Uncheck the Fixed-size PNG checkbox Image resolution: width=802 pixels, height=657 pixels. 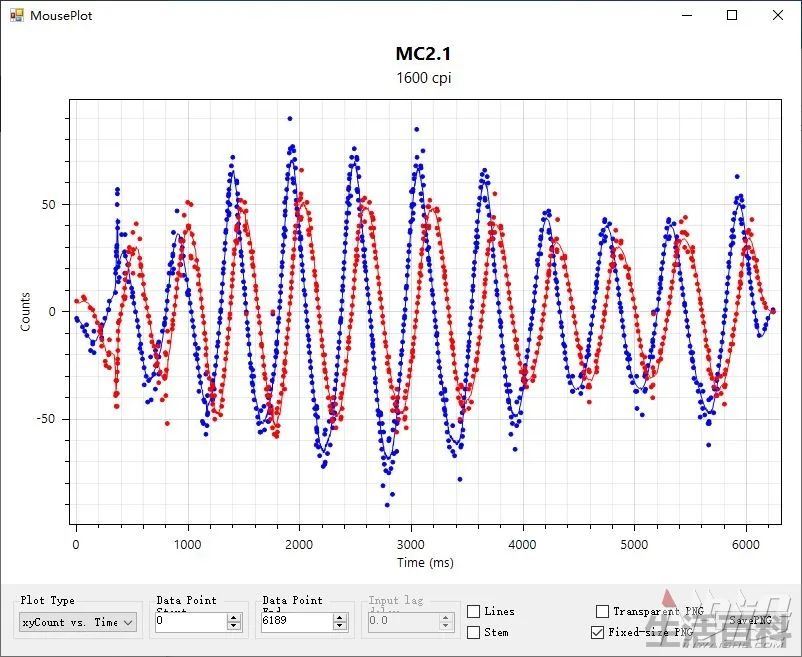pyautogui.click(x=597, y=632)
